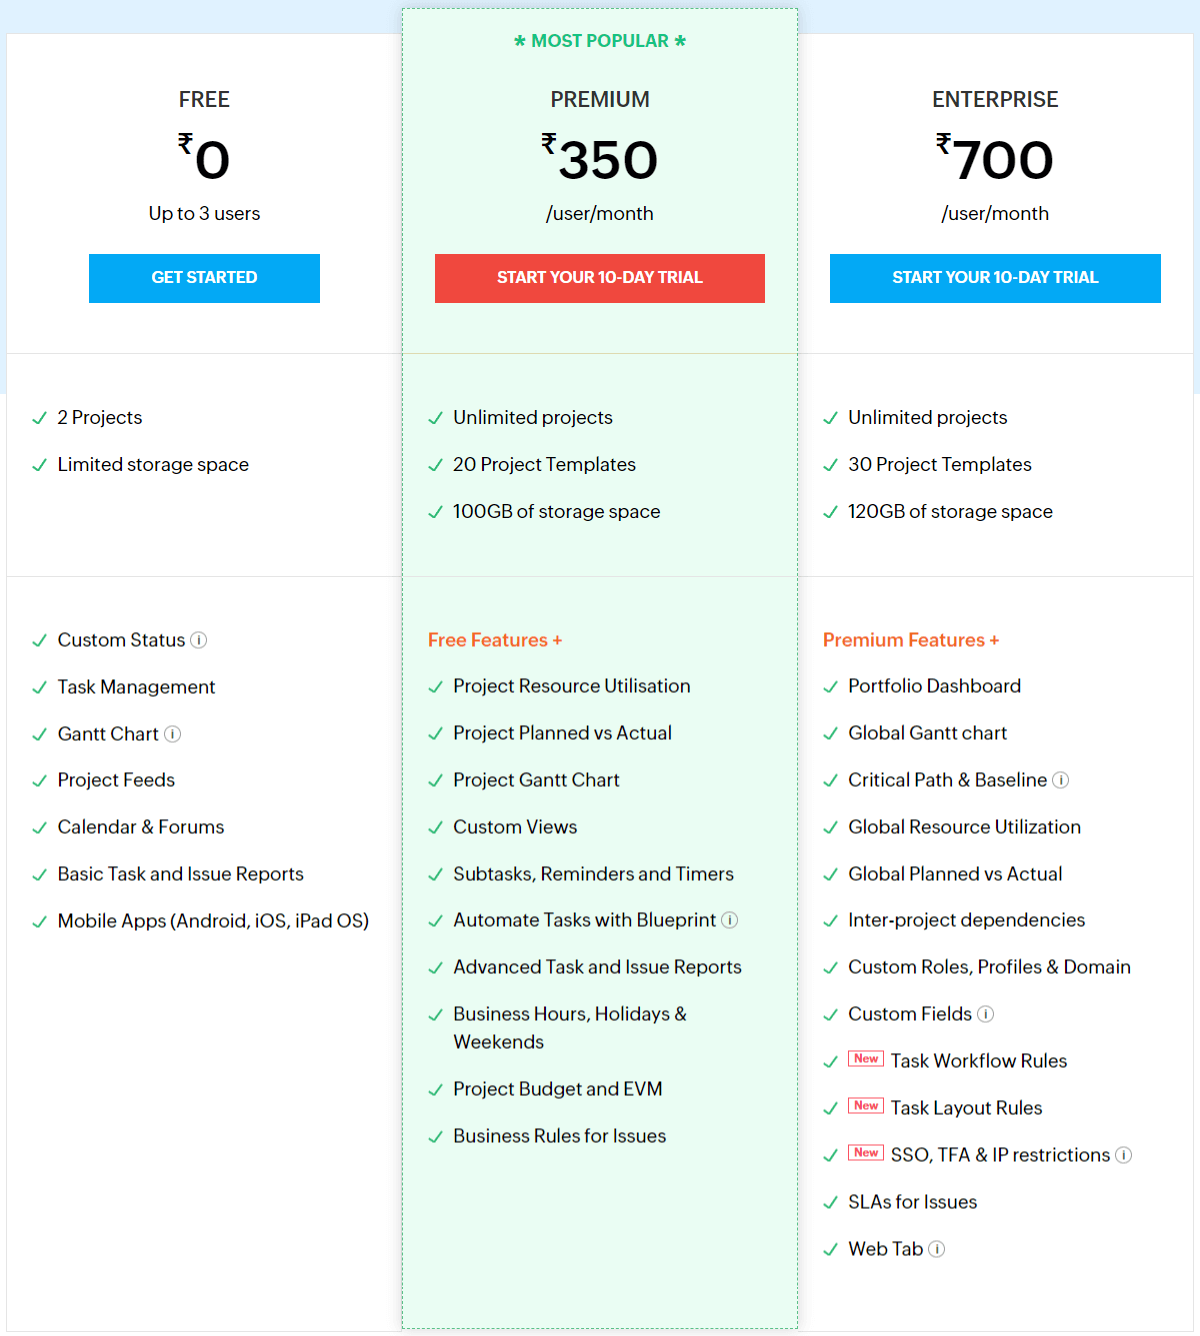Click checkmark beside 2 Projects in Free plan
Screen dimensions: 1200x1336
click(40, 417)
